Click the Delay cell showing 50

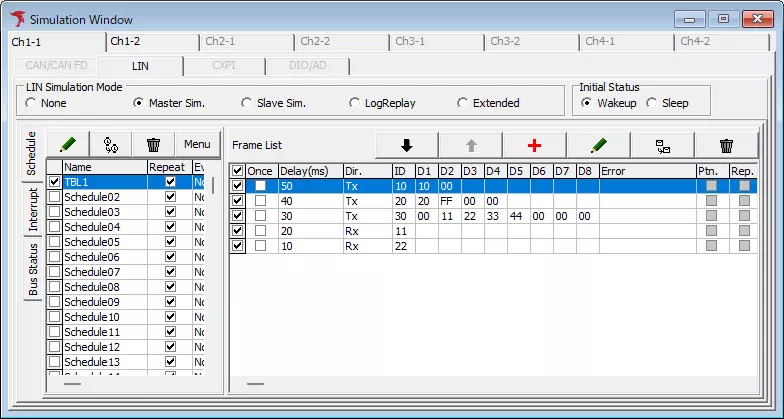coord(310,186)
